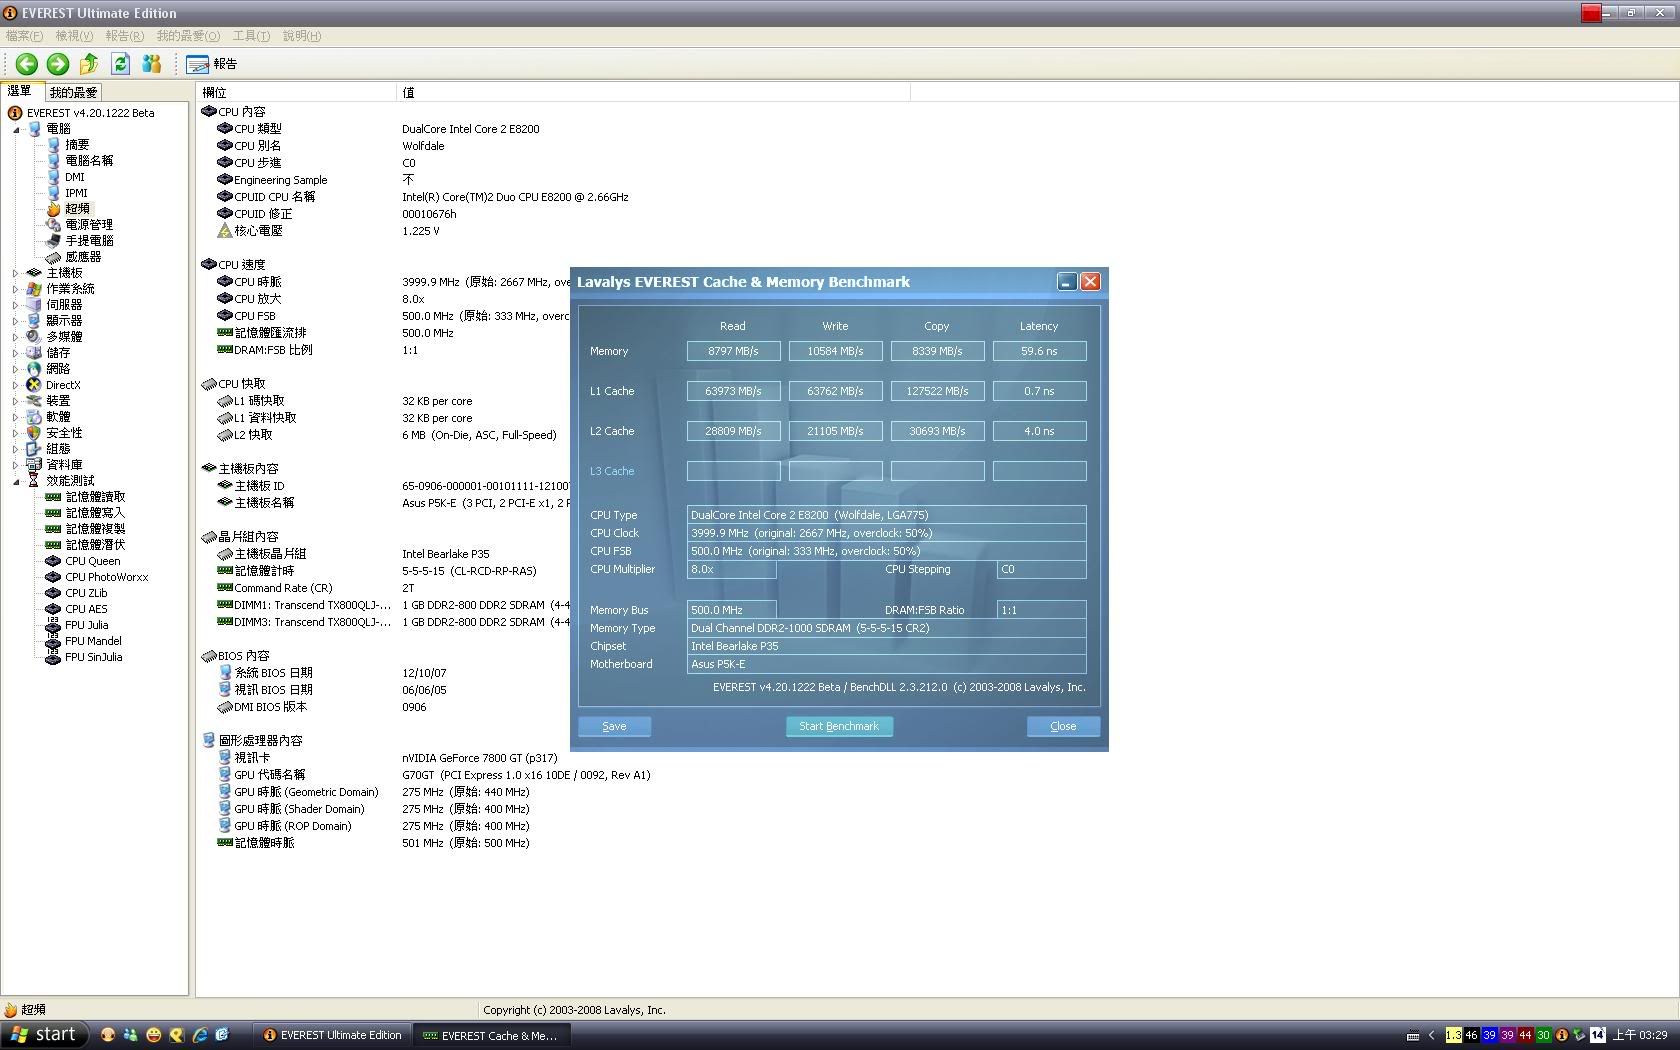Select the 感應器 icon item
This screenshot has width=1680, height=1050.
(53, 257)
